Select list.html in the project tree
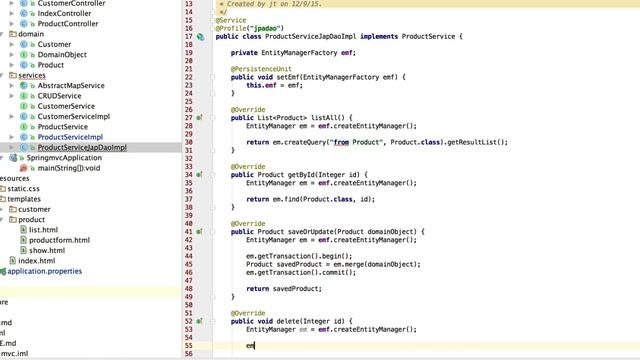The image size is (640, 360). 43,230
